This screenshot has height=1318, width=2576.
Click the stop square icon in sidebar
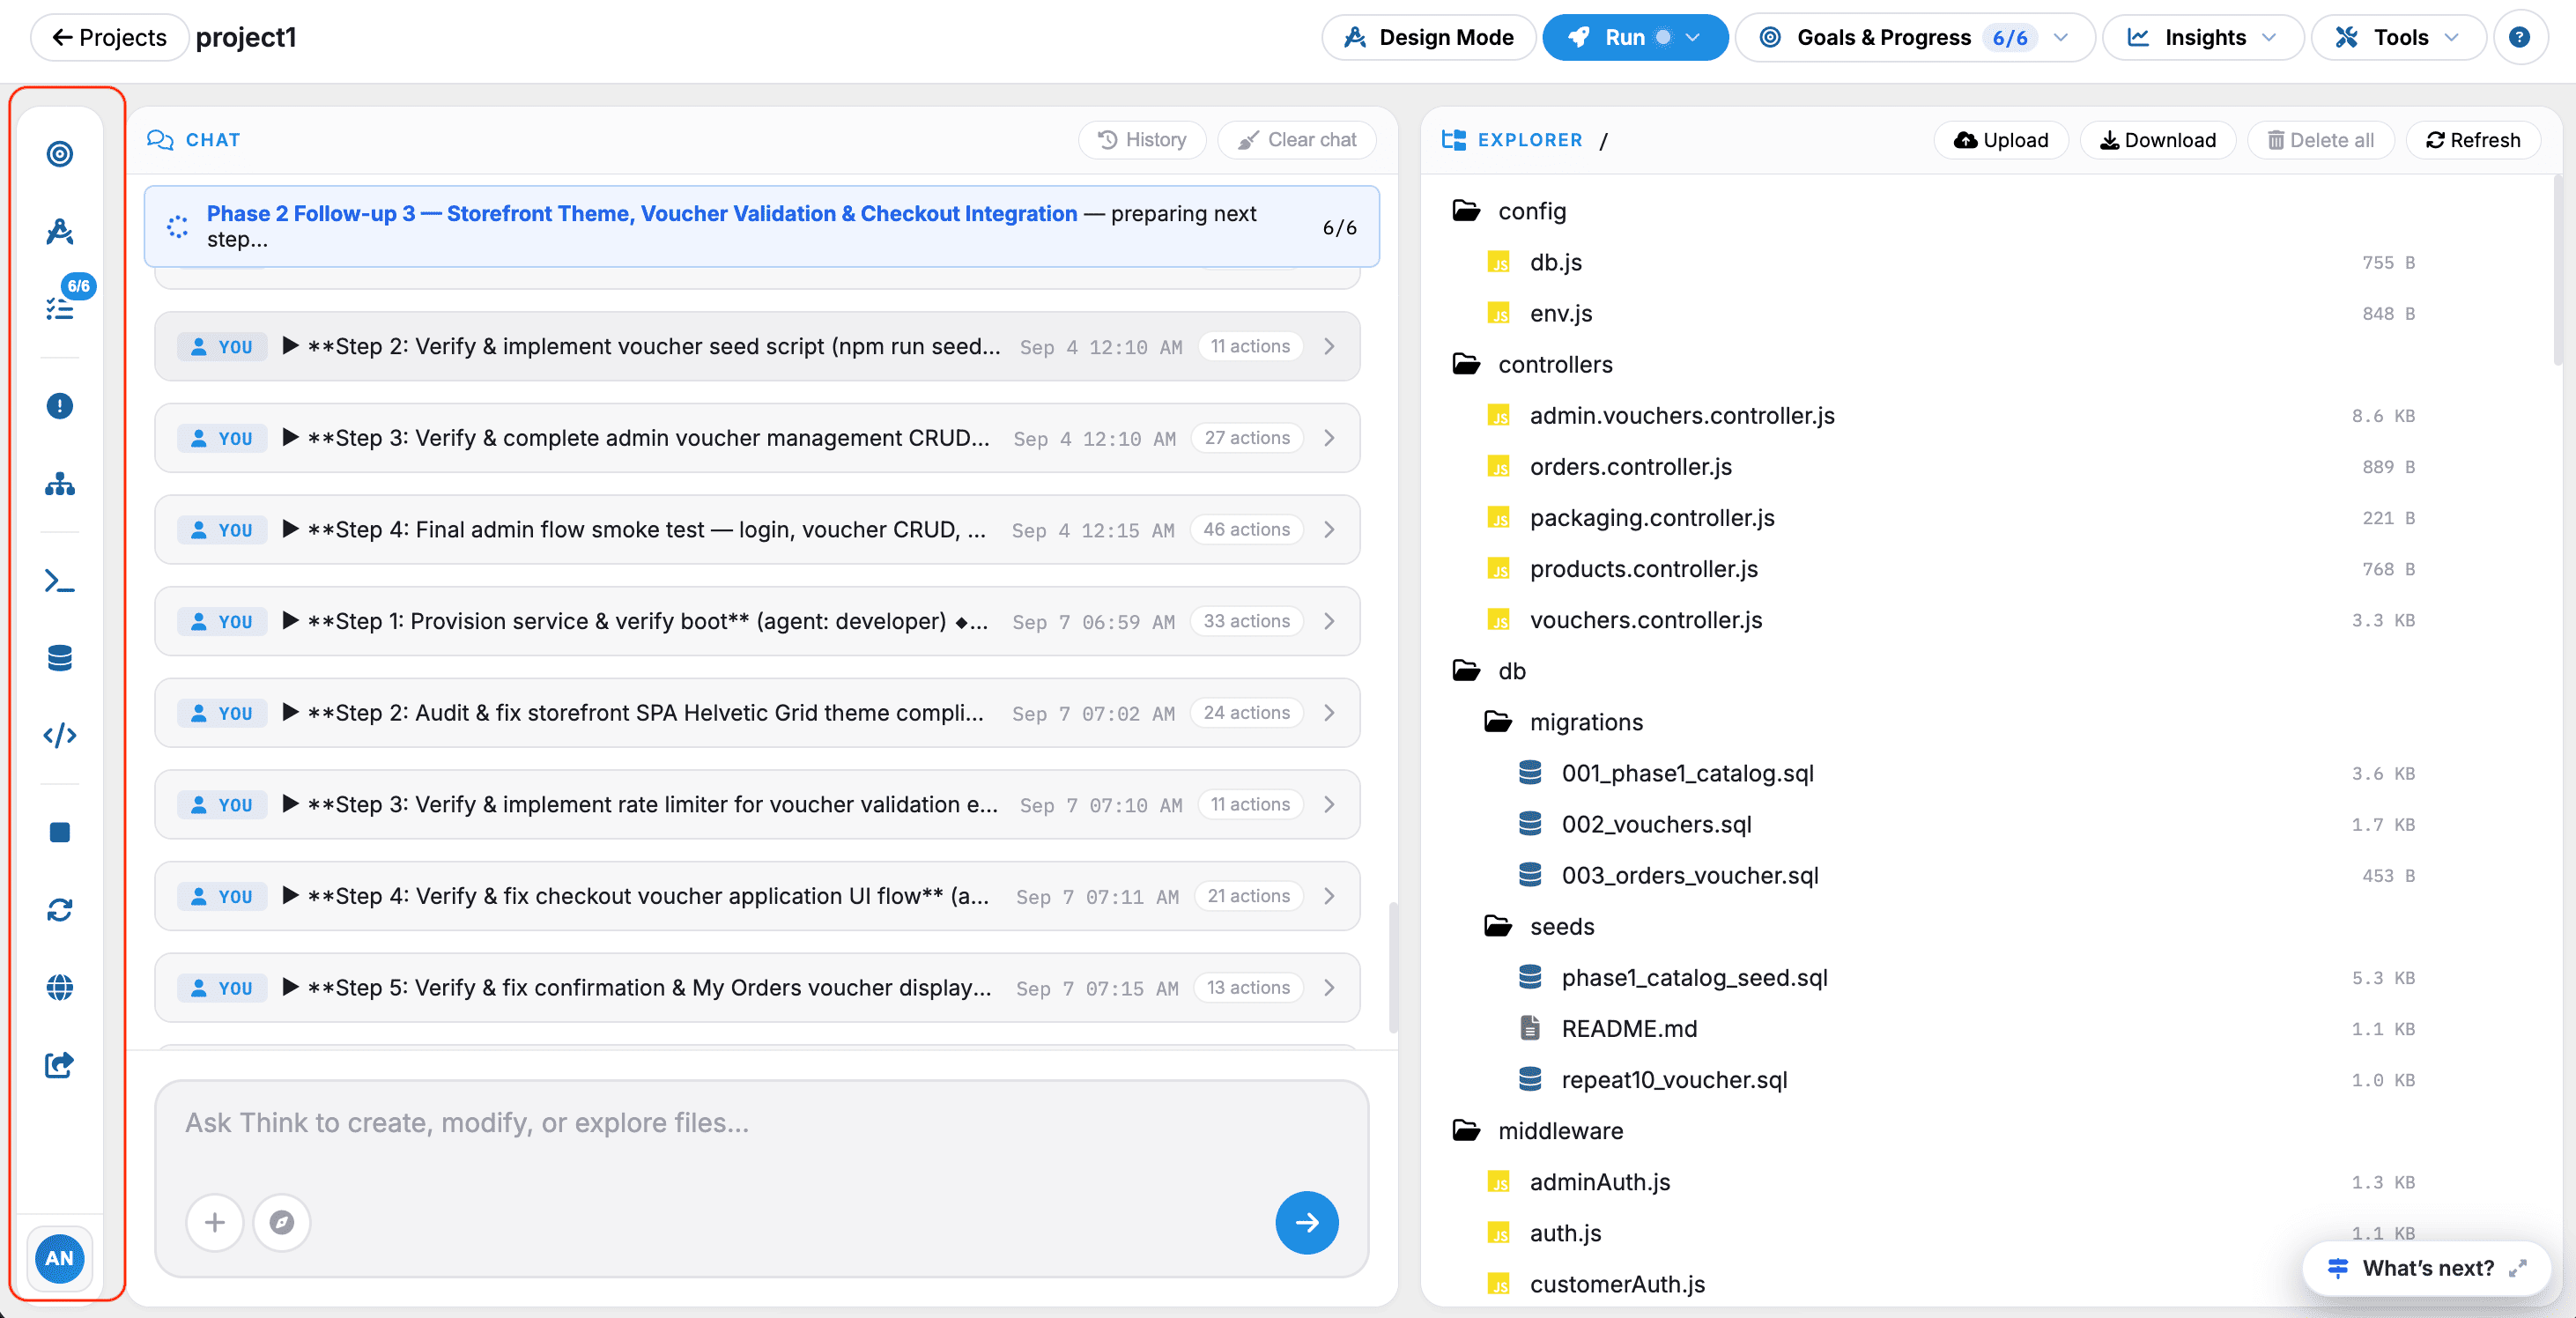coord(60,832)
